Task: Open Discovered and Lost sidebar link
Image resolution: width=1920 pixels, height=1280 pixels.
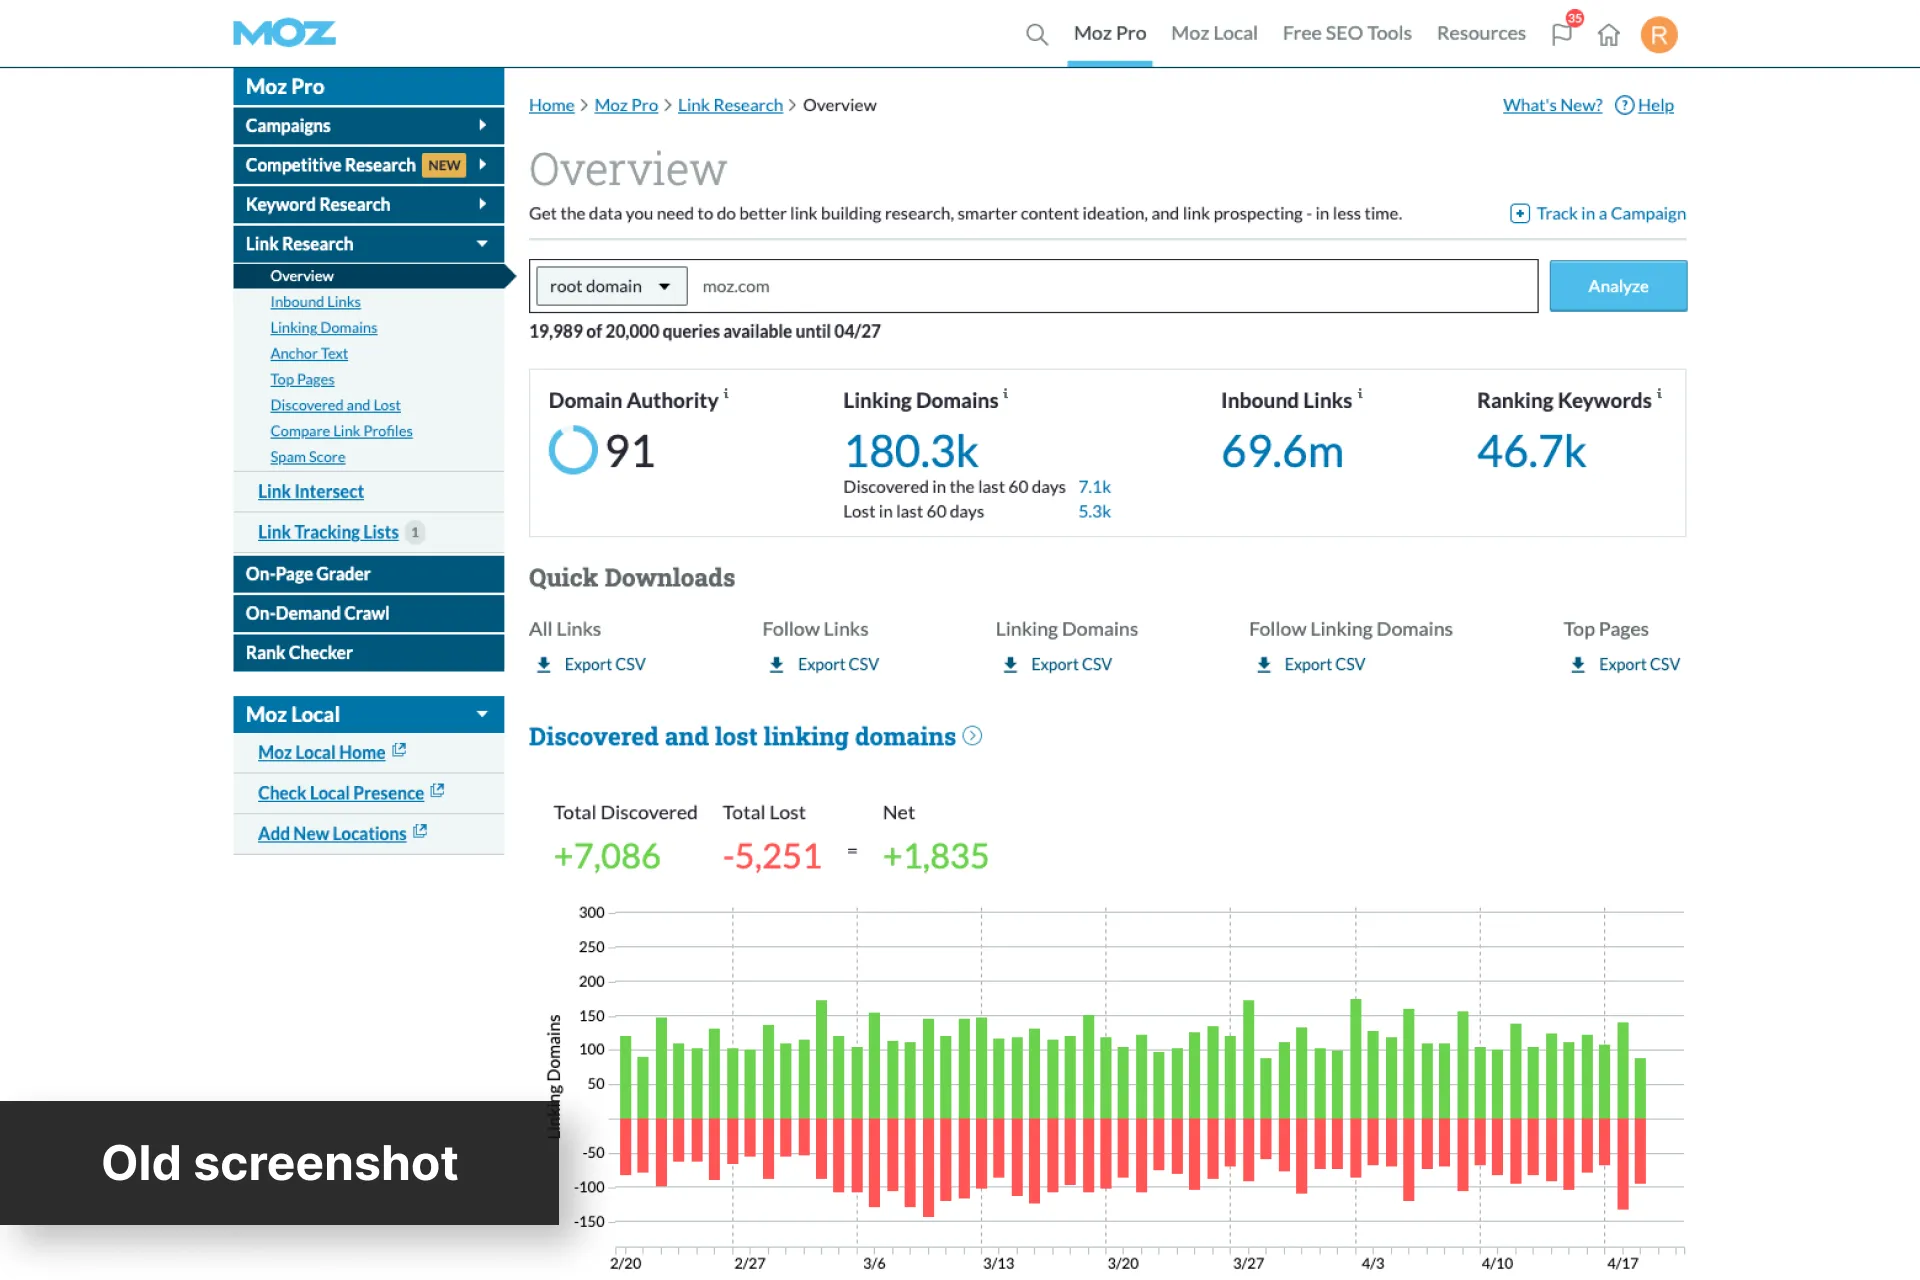Action: click(335, 406)
